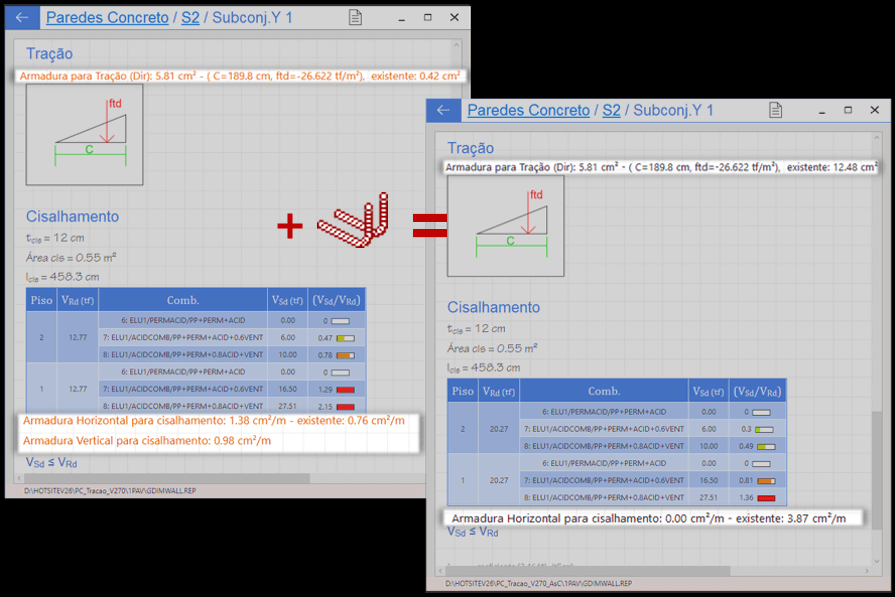This screenshot has width=895, height=597.
Task: Click the red equals sign beside right window
Action: (x=430, y=227)
